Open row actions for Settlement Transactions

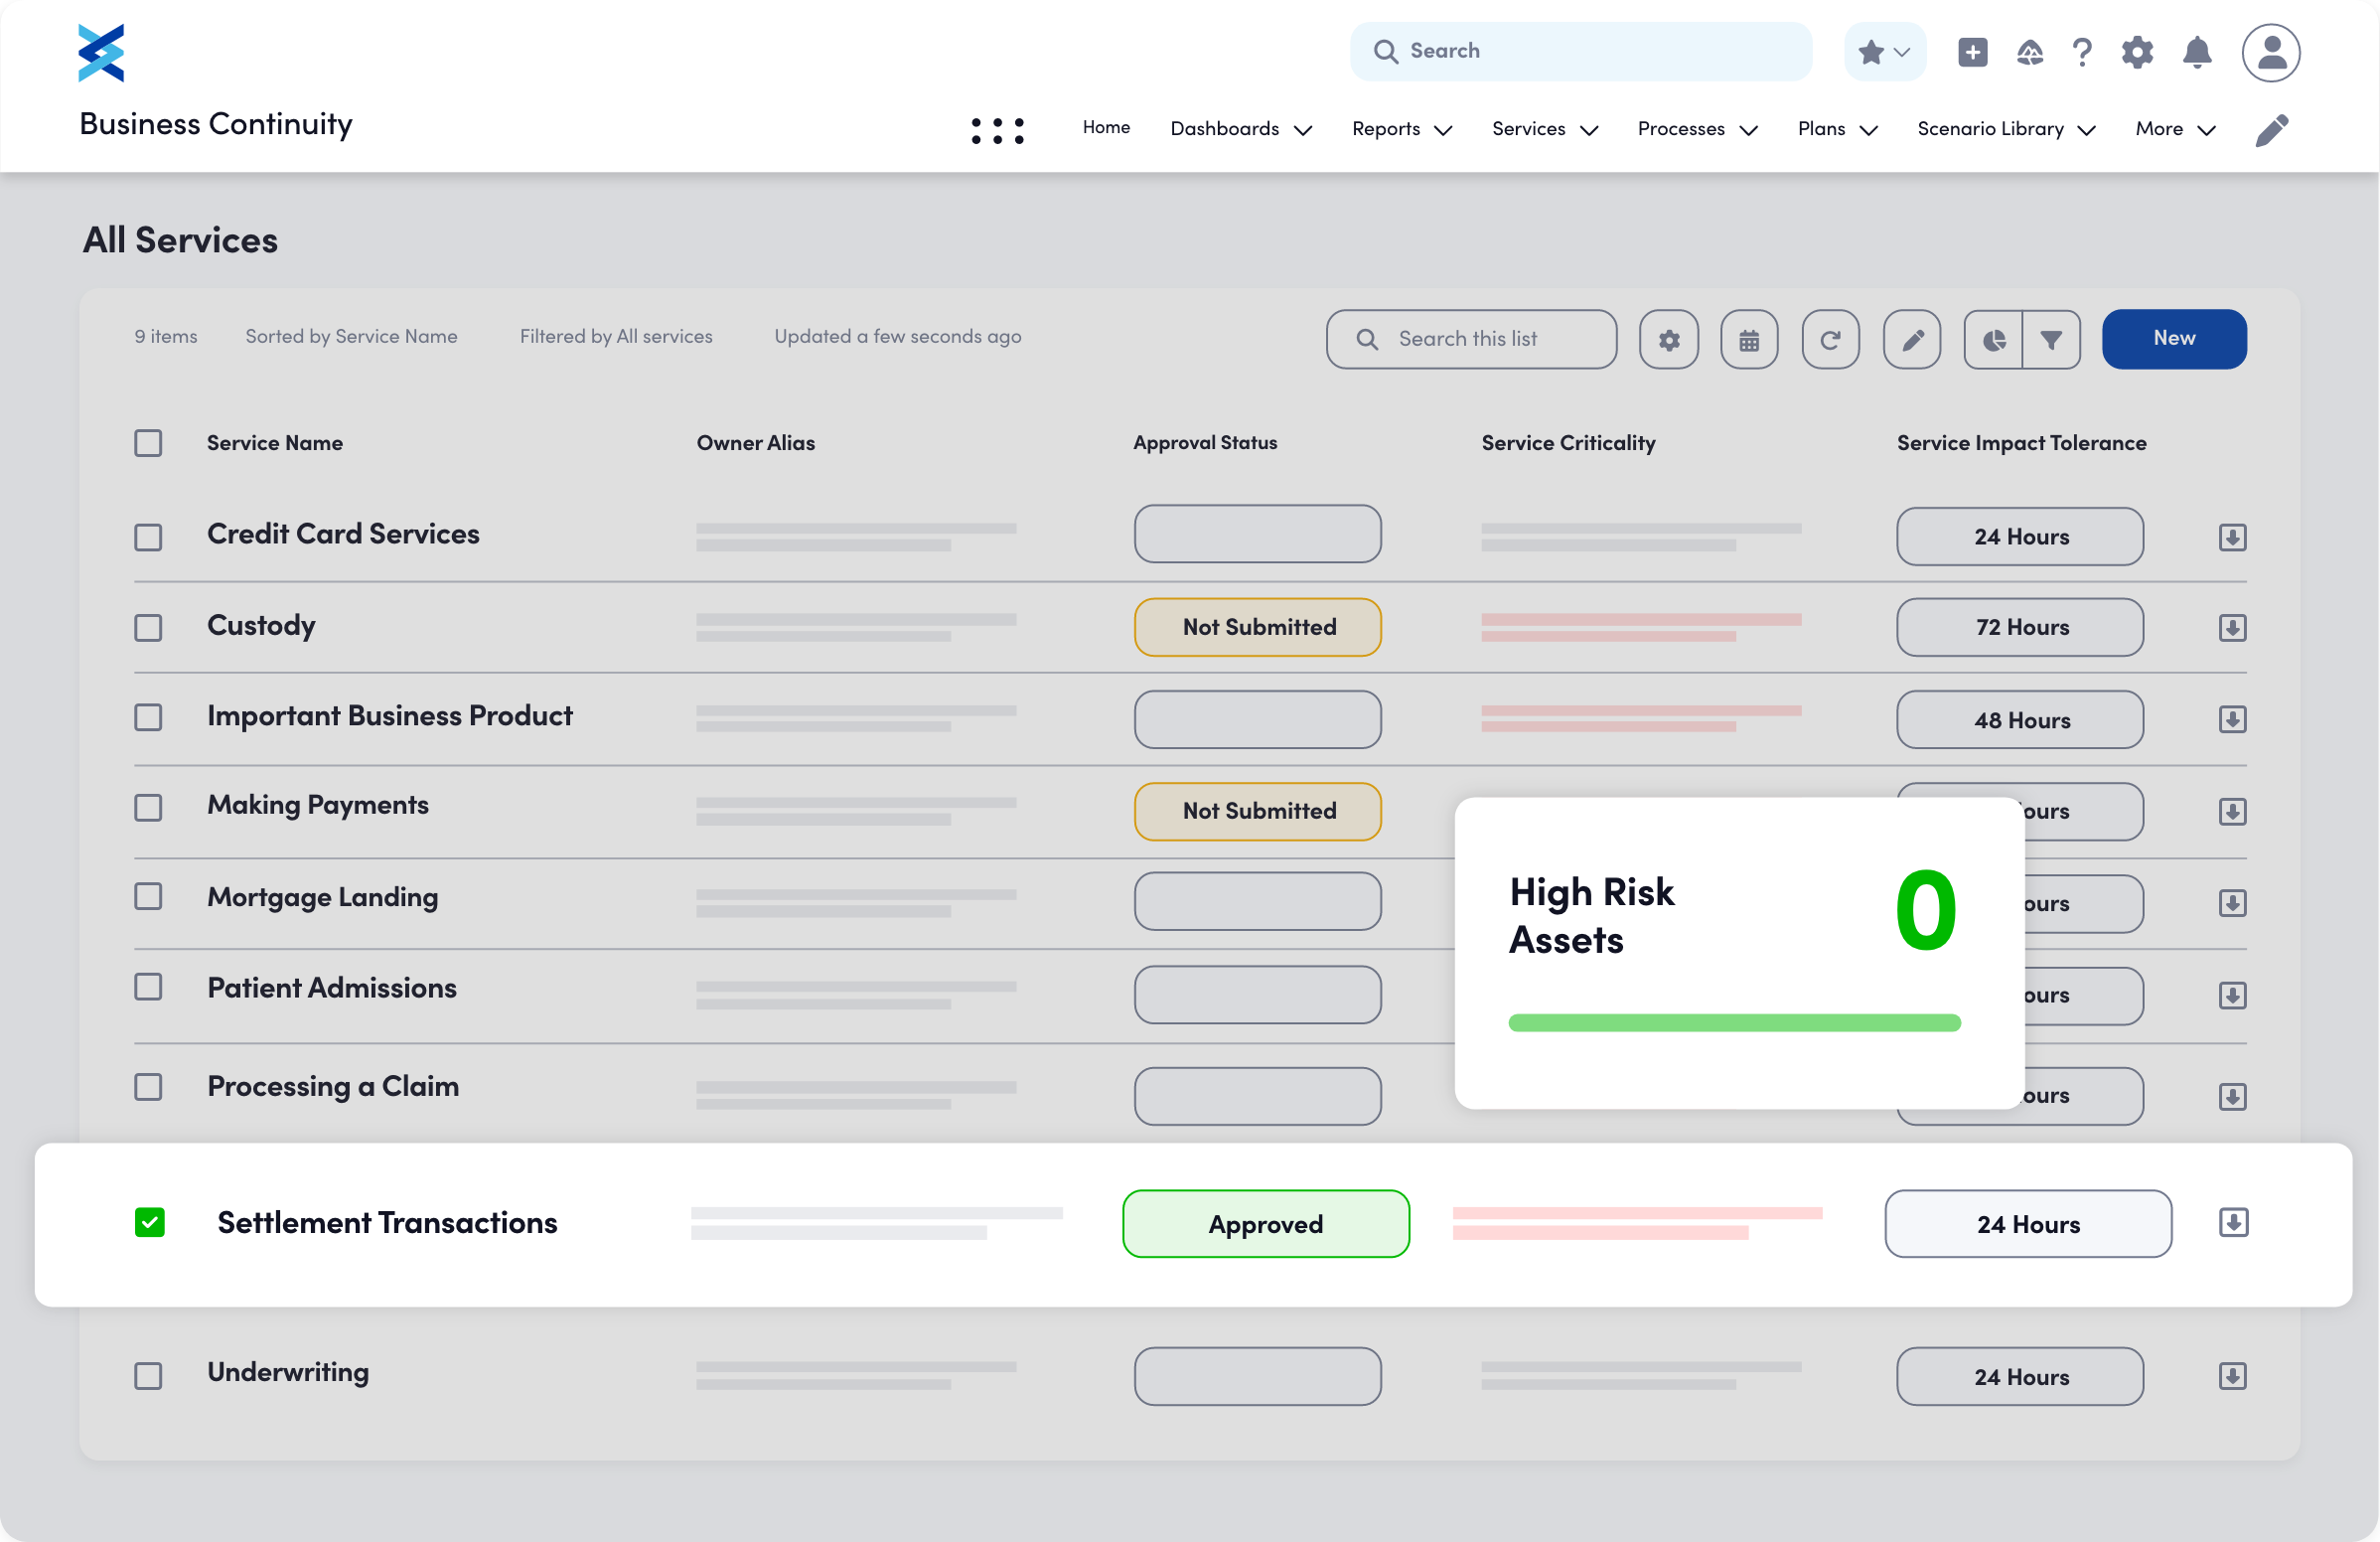[x=2233, y=1222]
